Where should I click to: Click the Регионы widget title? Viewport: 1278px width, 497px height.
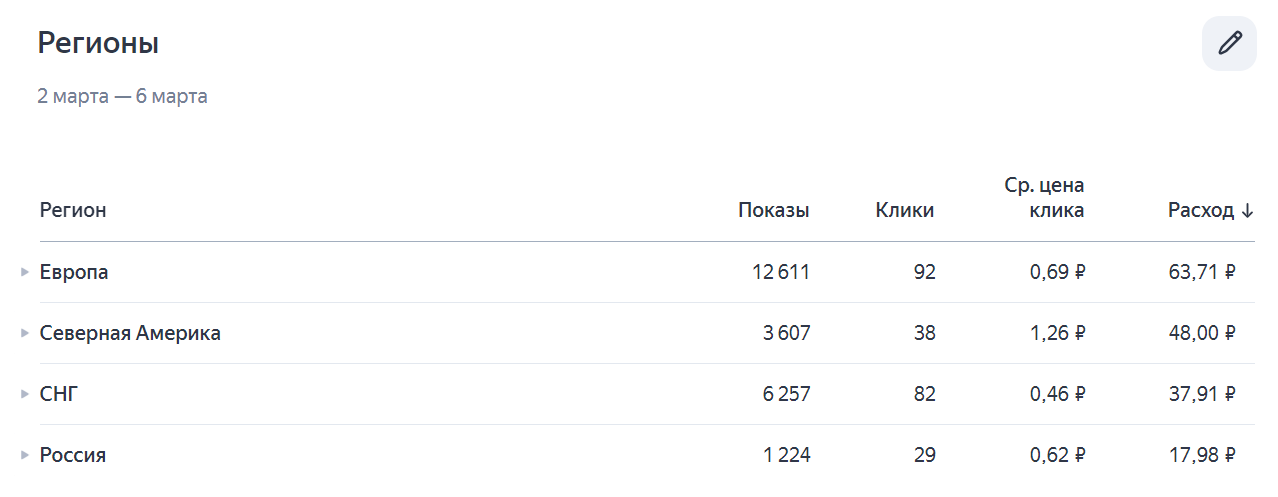(x=98, y=44)
